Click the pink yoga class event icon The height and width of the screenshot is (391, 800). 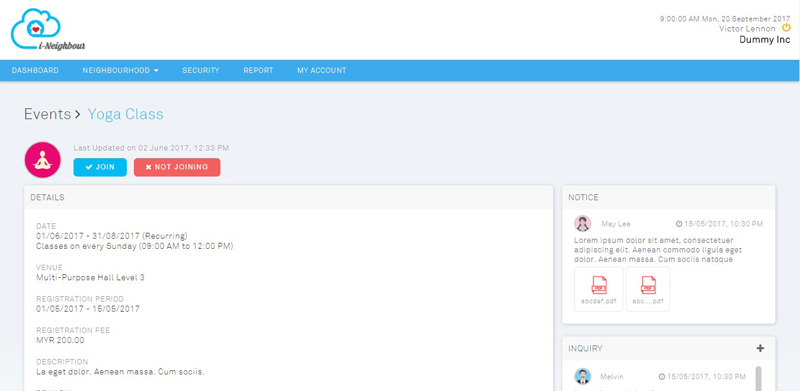43,160
